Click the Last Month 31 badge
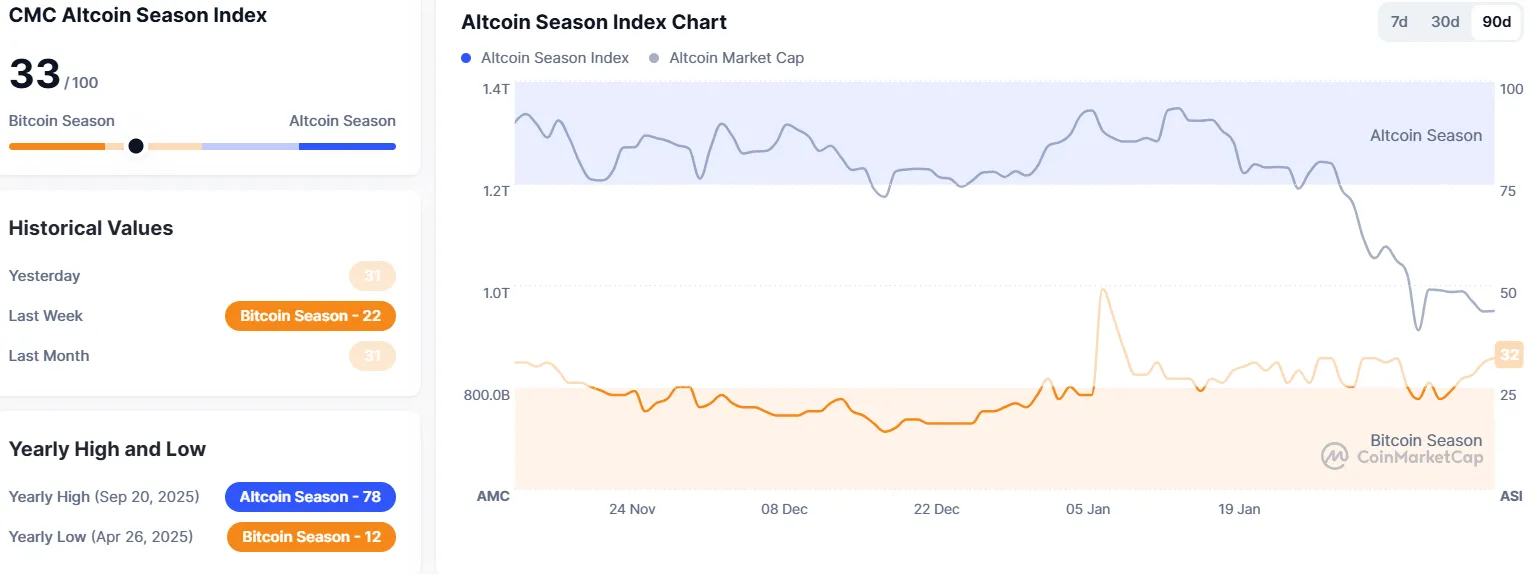 [372, 356]
